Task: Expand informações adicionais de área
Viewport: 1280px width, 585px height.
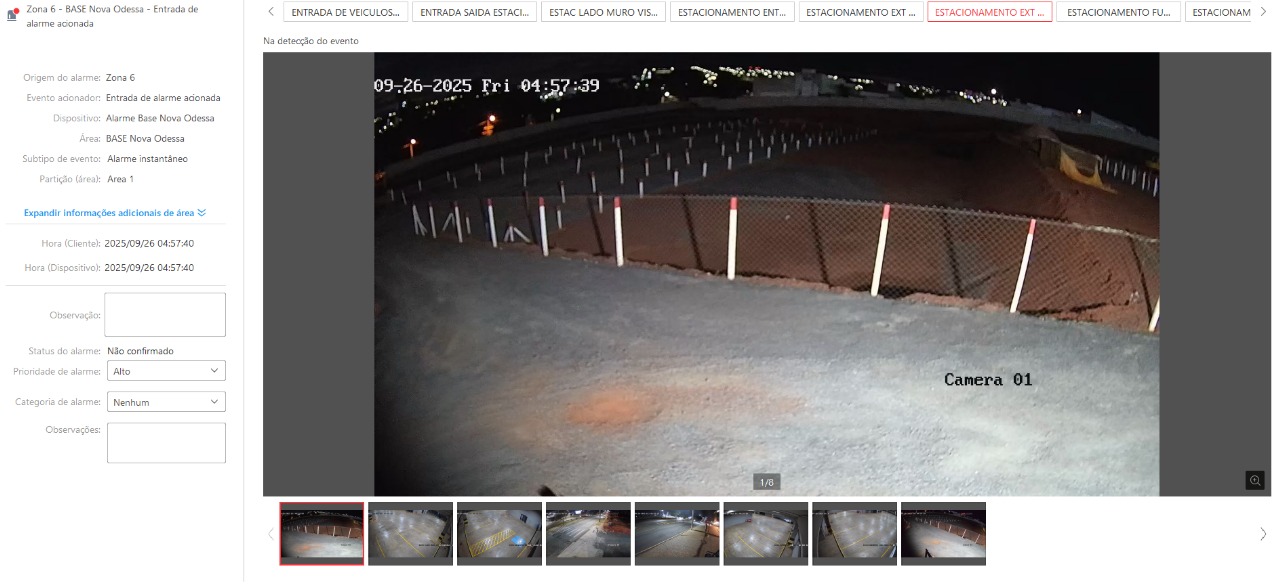Action: 114,213
